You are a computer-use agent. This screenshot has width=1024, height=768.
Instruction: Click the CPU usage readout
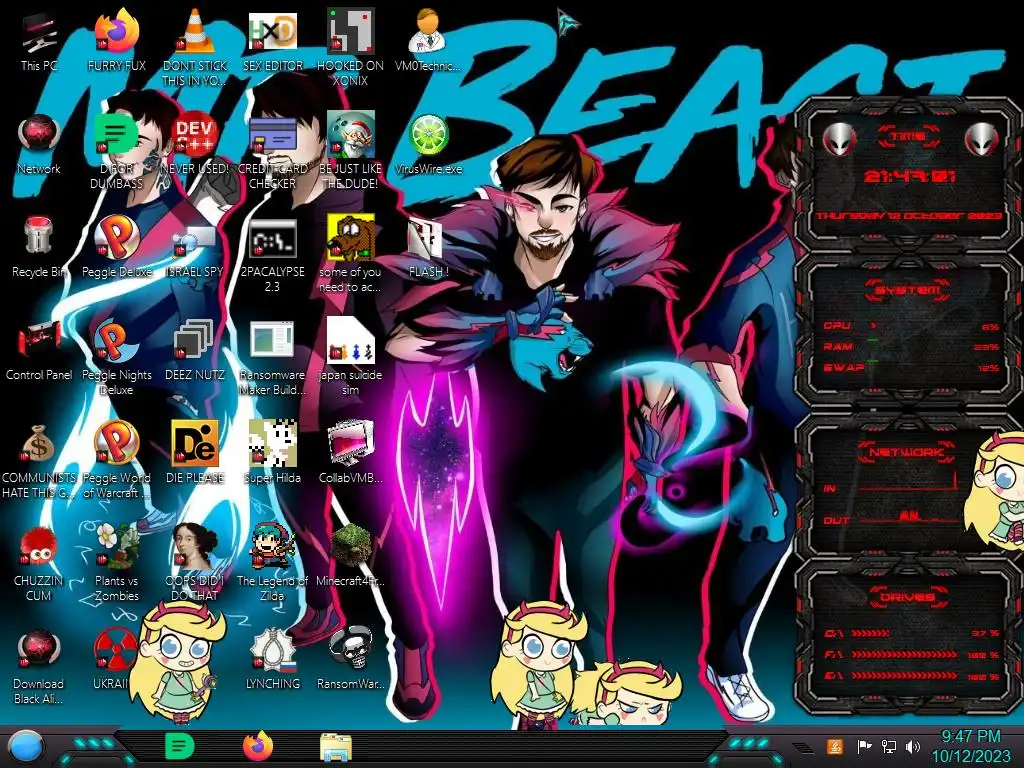[910, 326]
